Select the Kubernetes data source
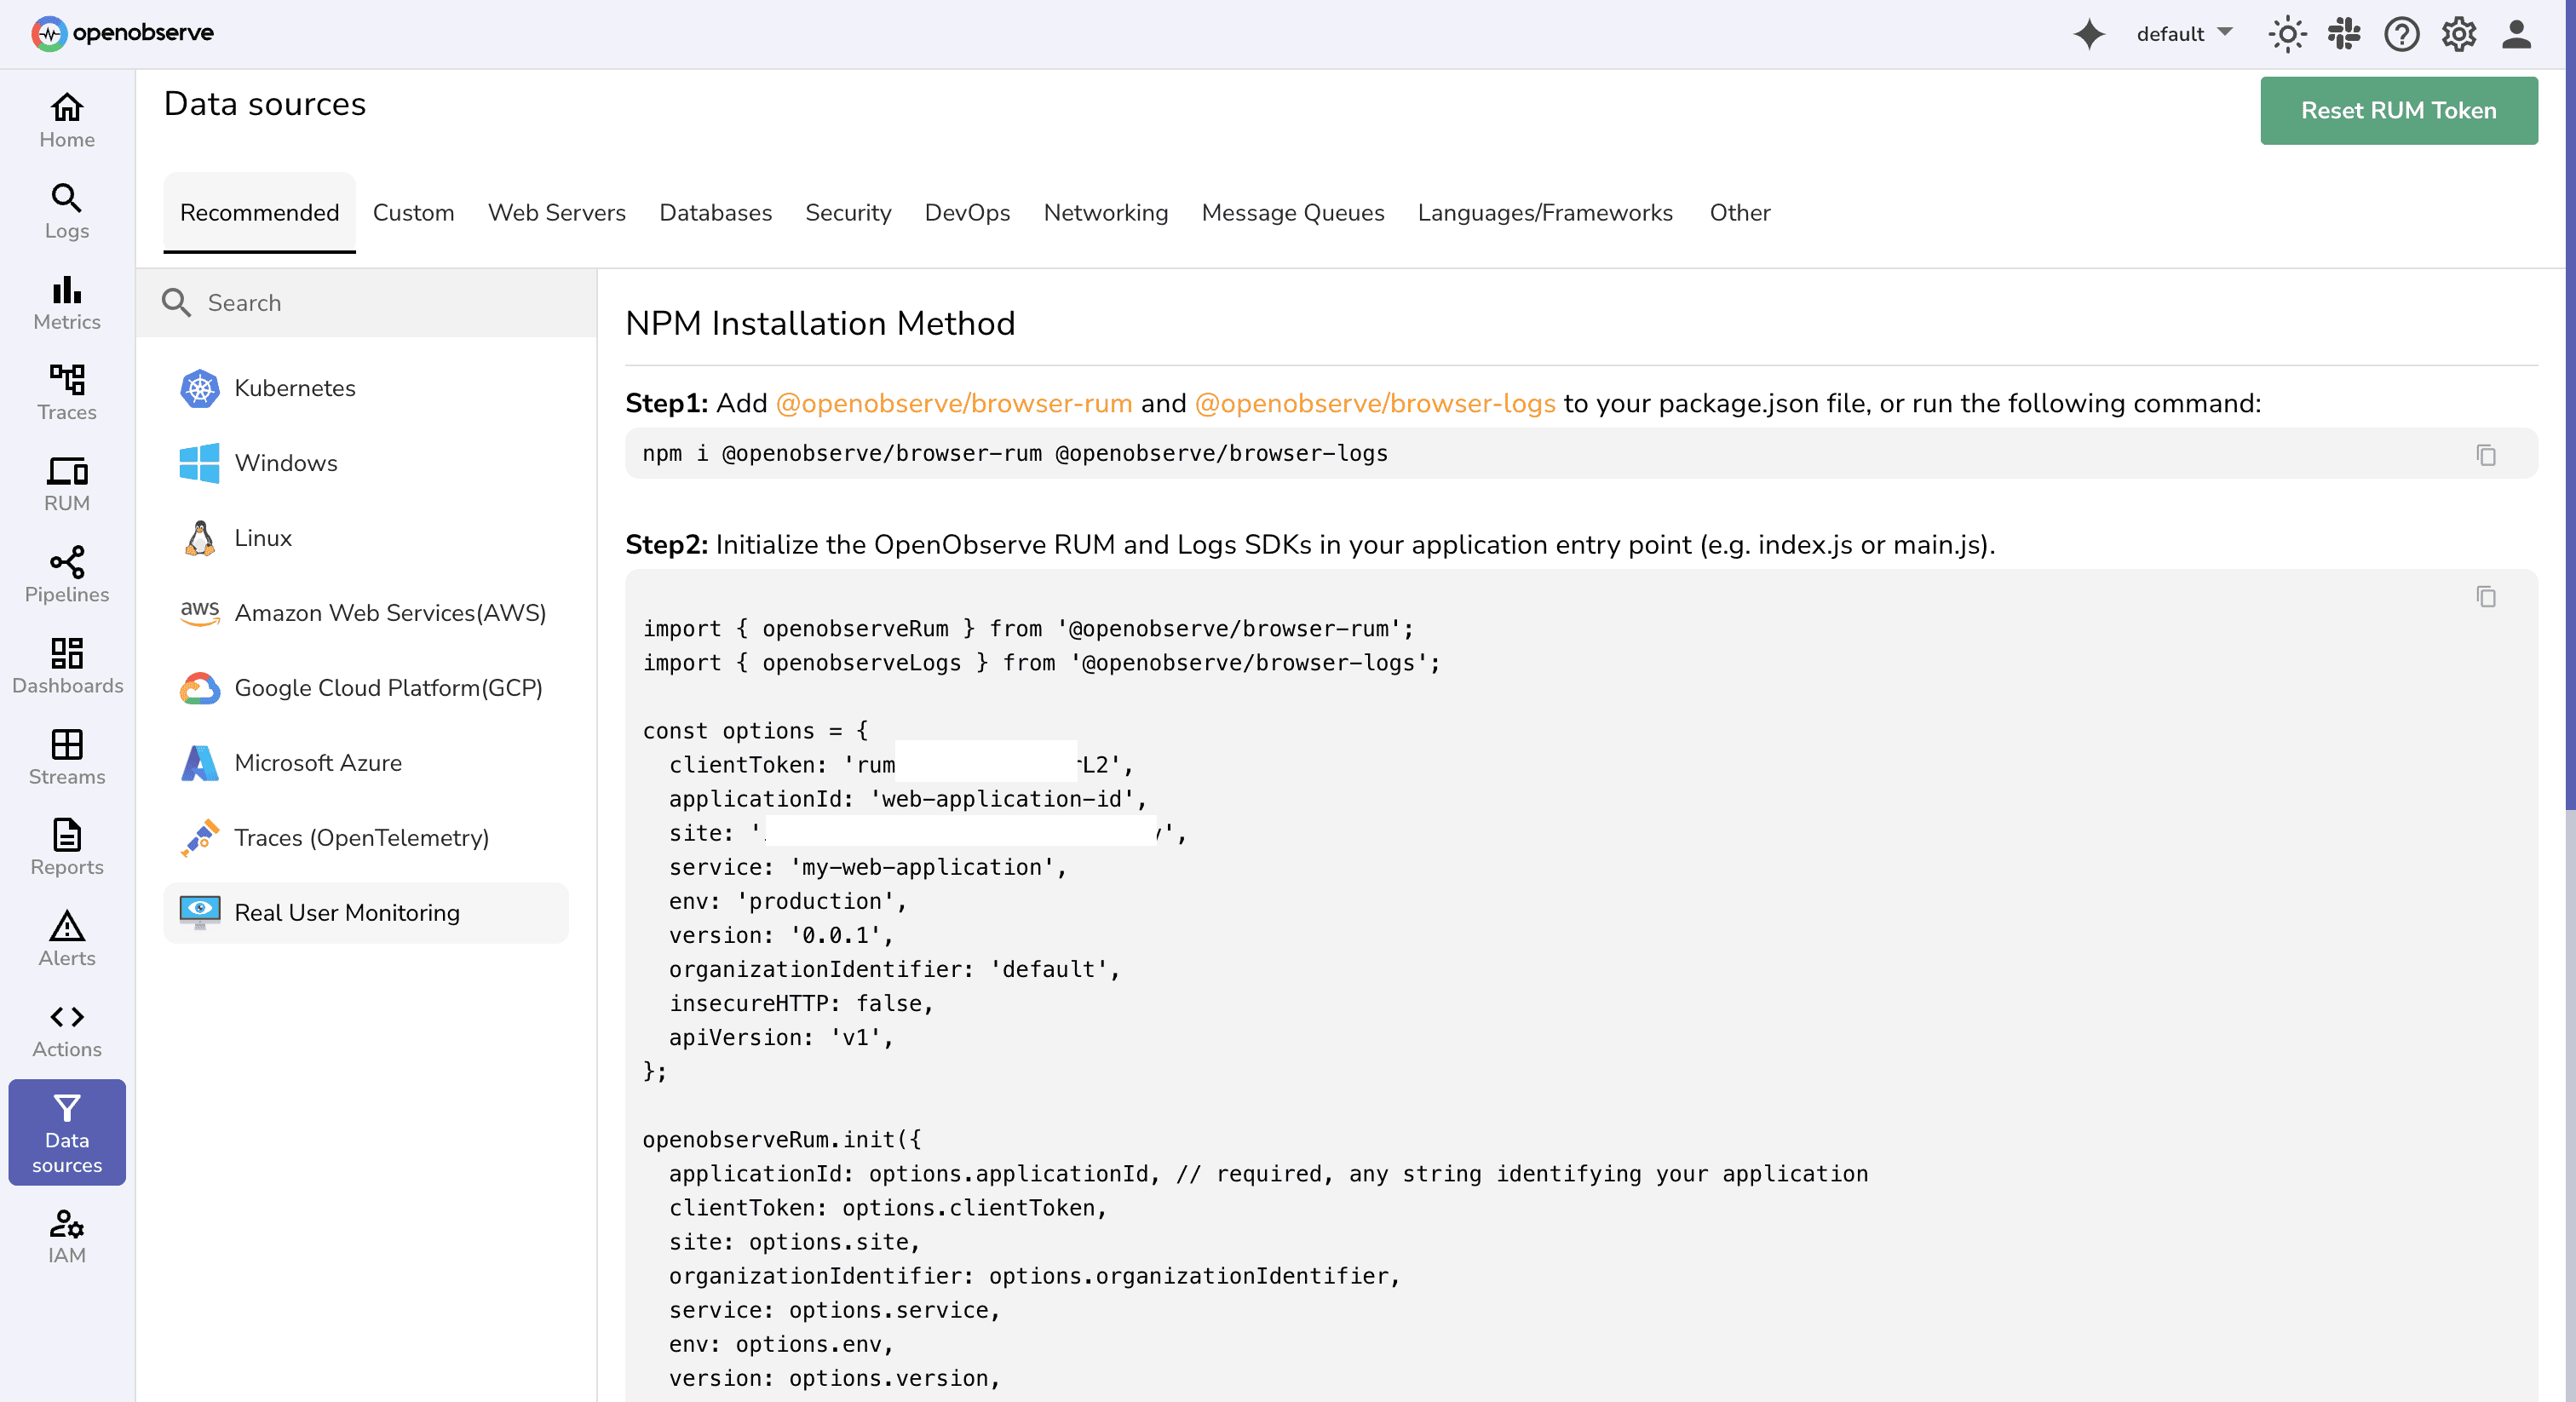The image size is (2576, 1402). [x=295, y=388]
